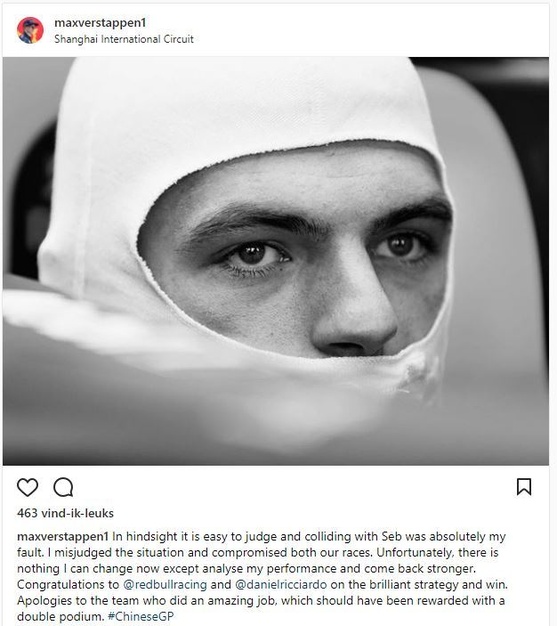Image resolution: width=557 pixels, height=626 pixels.
Task: Open the Shanghai International Circuit location link
Action: pyautogui.click(x=124, y=39)
